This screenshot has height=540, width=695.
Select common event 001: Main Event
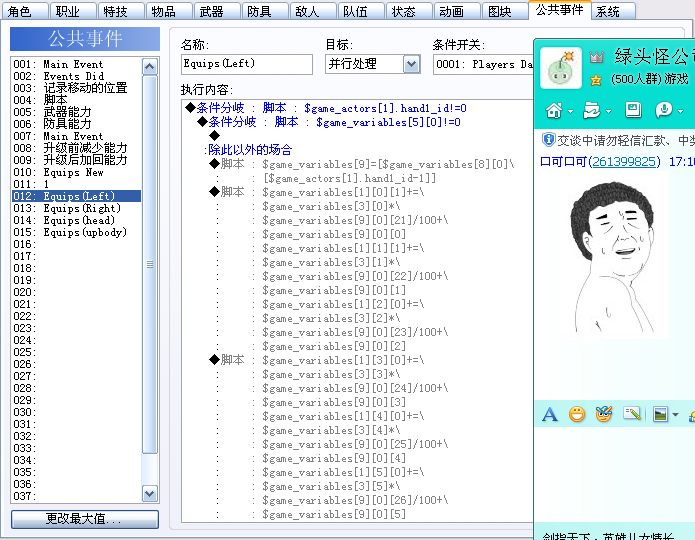coord(76,64)
